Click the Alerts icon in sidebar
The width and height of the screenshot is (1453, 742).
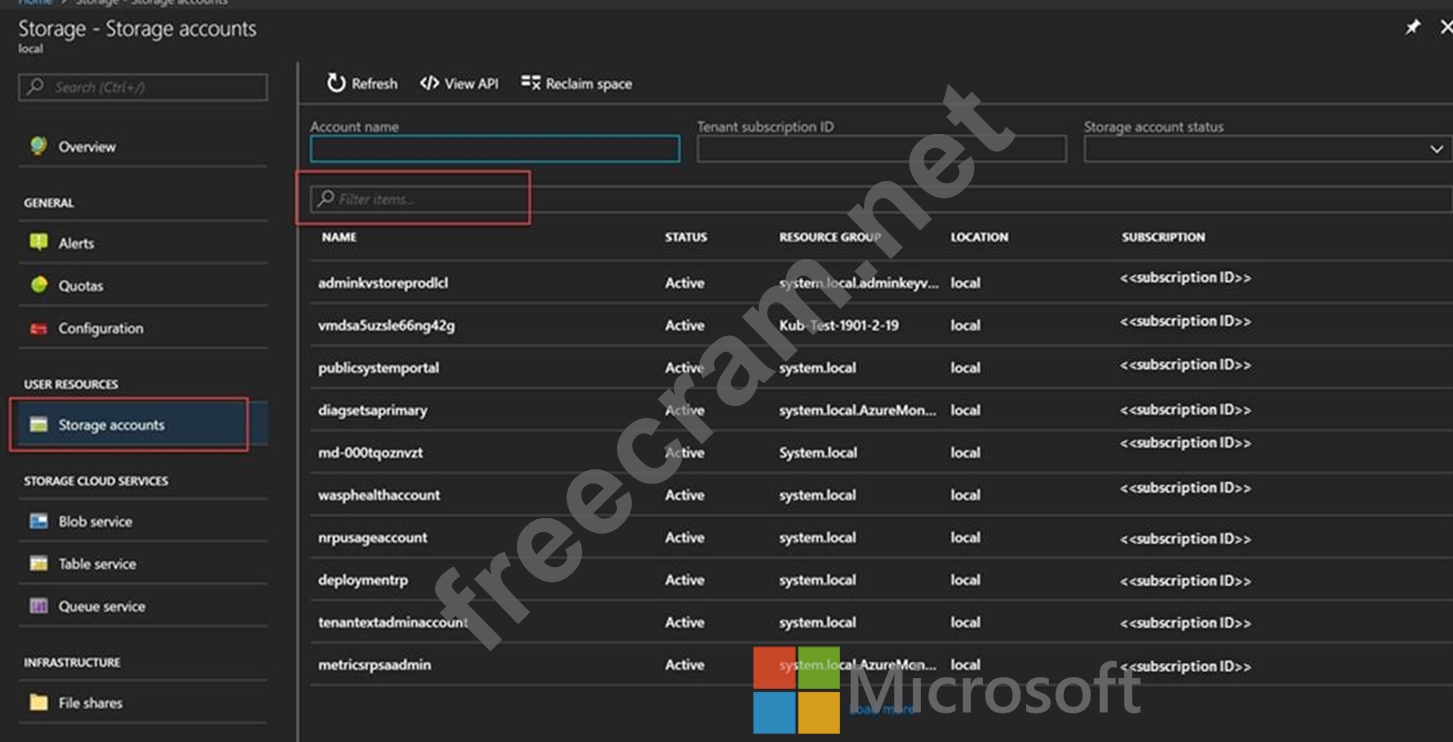(39, 242)
